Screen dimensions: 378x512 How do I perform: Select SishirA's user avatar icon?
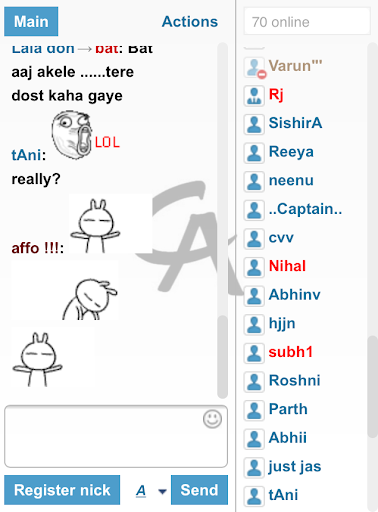[254, 125]
